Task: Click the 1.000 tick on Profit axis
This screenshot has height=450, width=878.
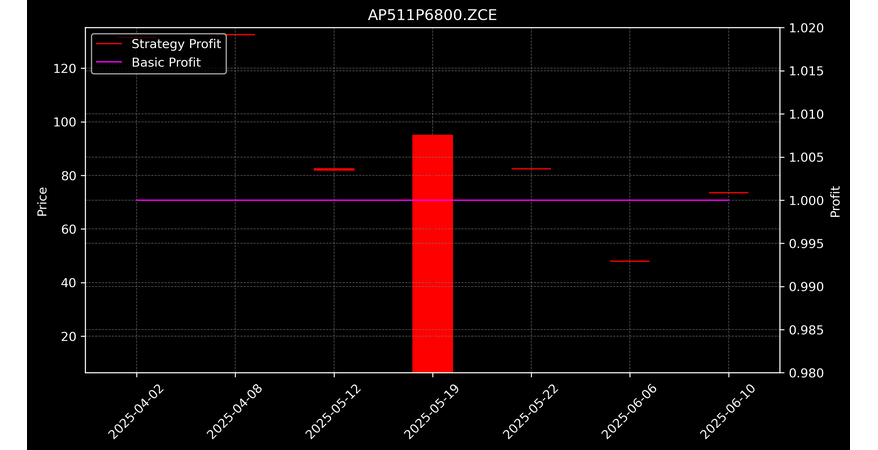Action: click(806, 200)
